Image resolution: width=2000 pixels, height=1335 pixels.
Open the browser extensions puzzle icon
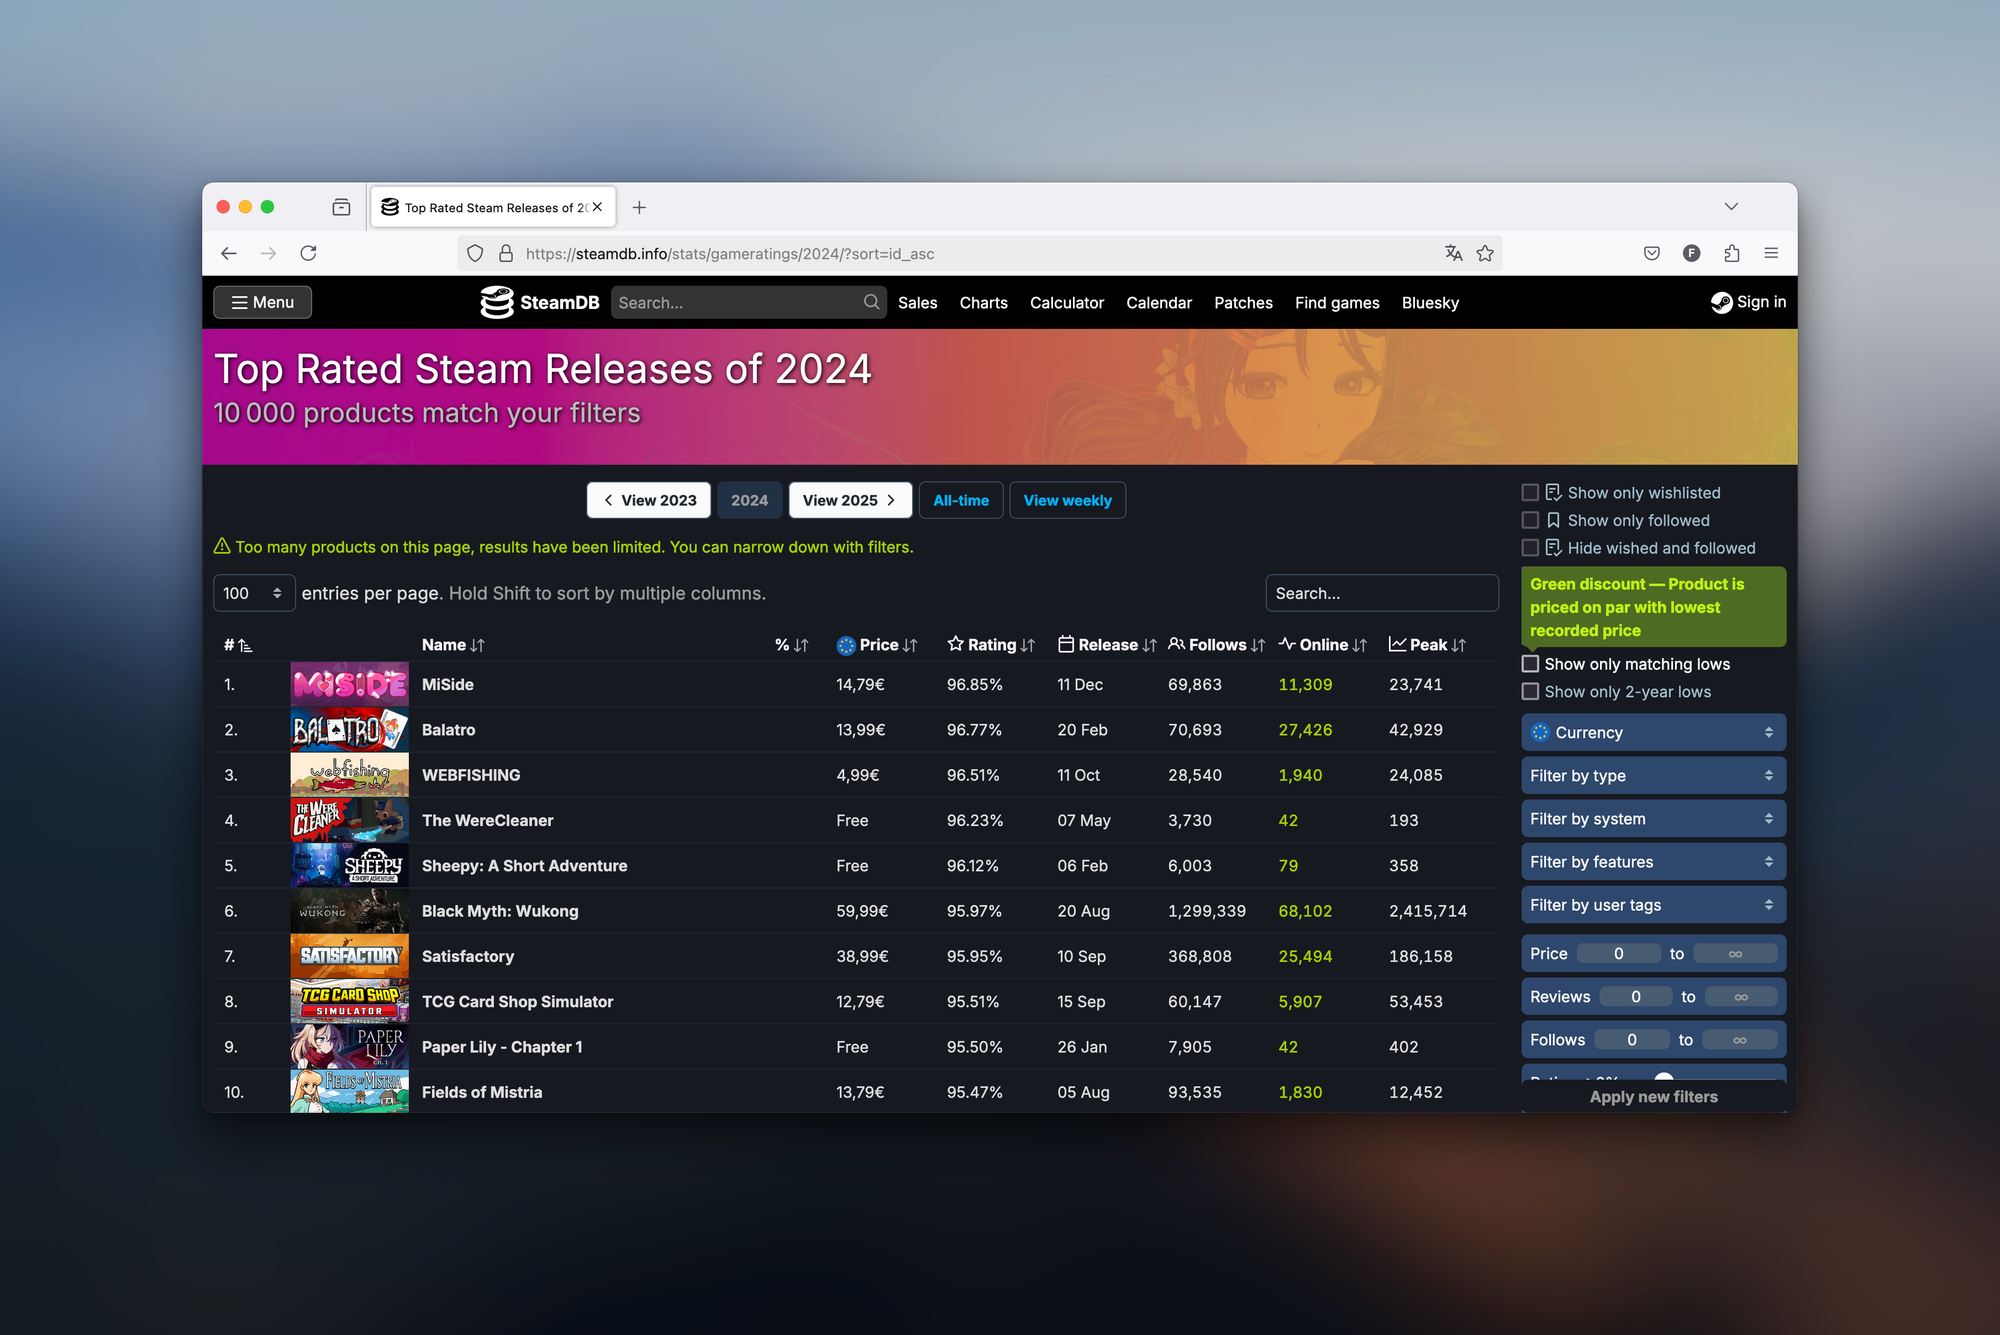[x=1731, y=253]
